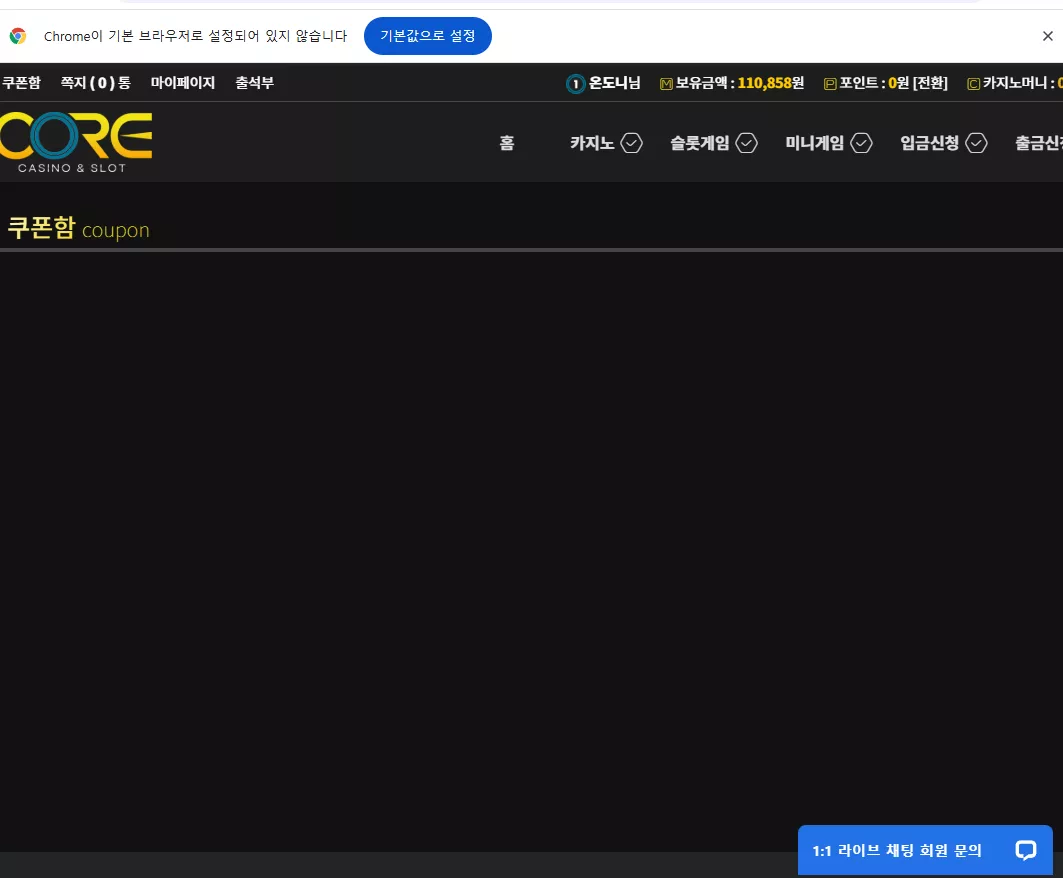Click the 포인트 : 0원 label
The width and height of the screenshot is (1063, 878).
875,83
